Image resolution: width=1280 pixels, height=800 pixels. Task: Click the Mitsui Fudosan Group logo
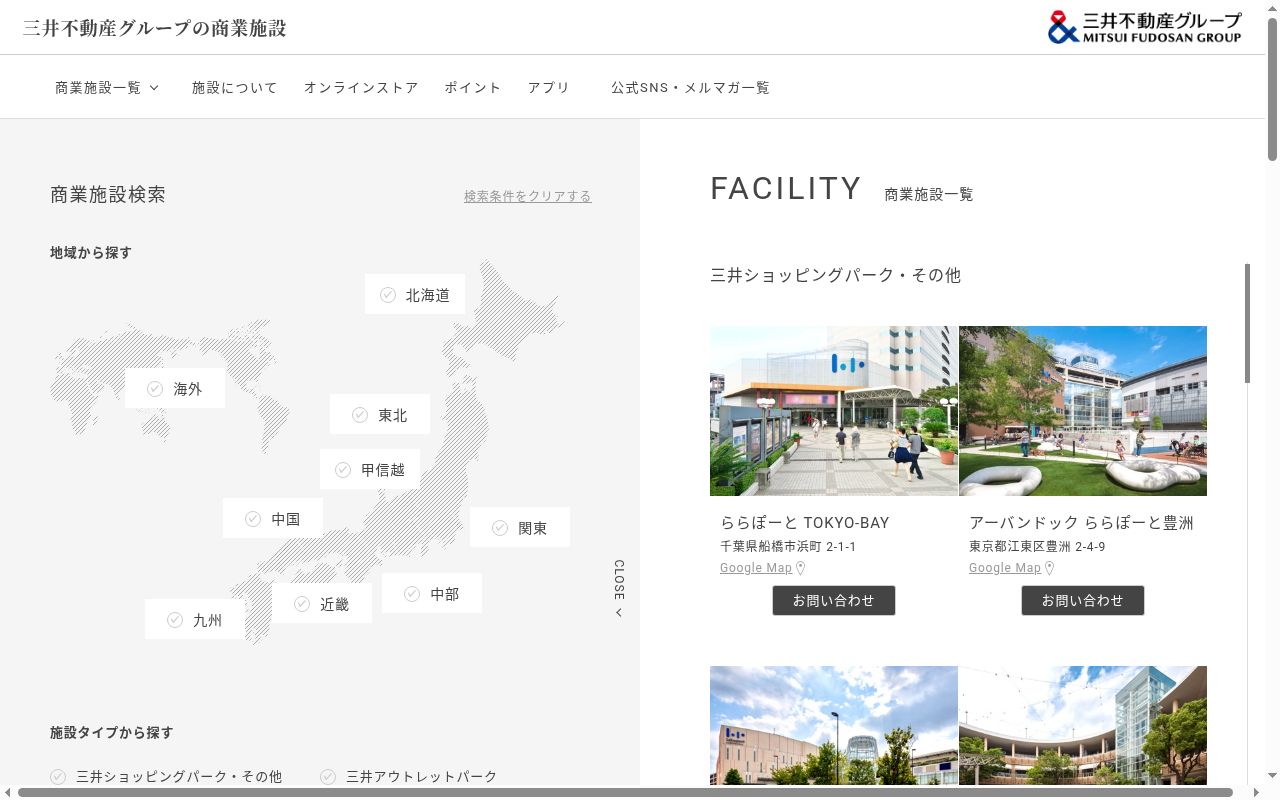point(1145,27)
